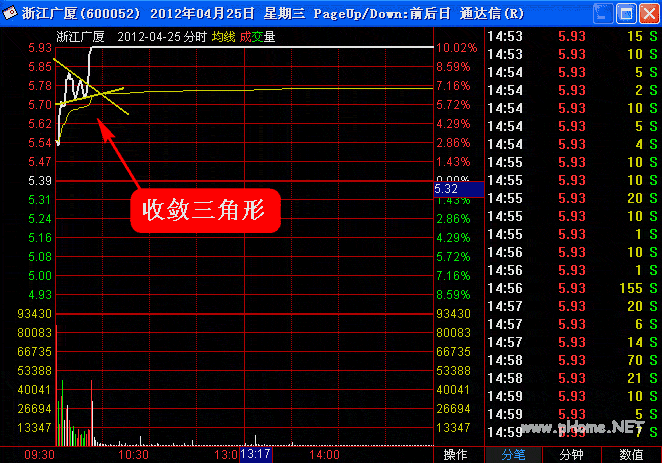Click the 5.78 price axis label

(40, 86)
